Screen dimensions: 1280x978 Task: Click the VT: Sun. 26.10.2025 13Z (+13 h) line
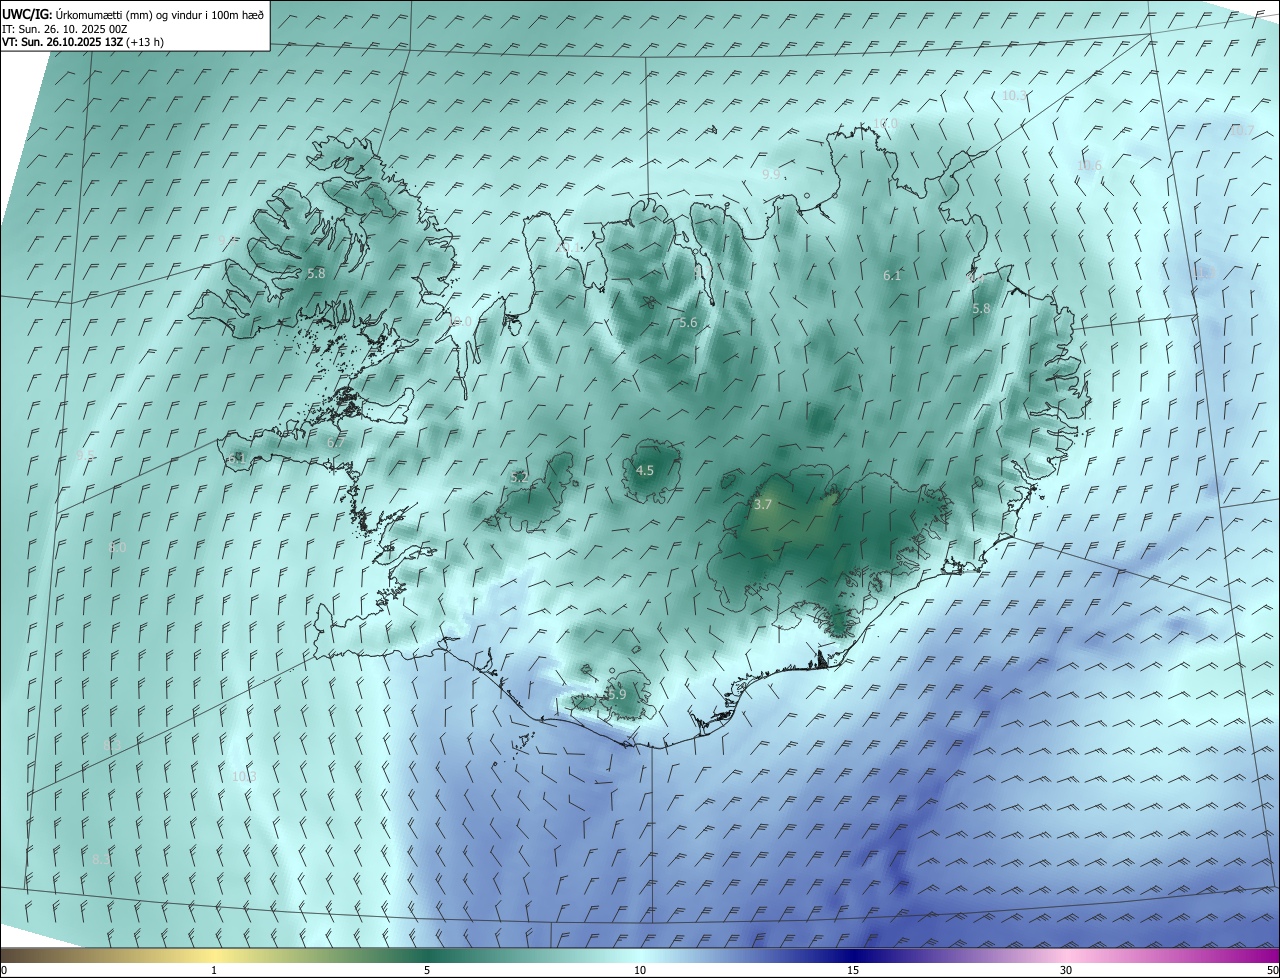pyautogui.click(x=83, y=42)
